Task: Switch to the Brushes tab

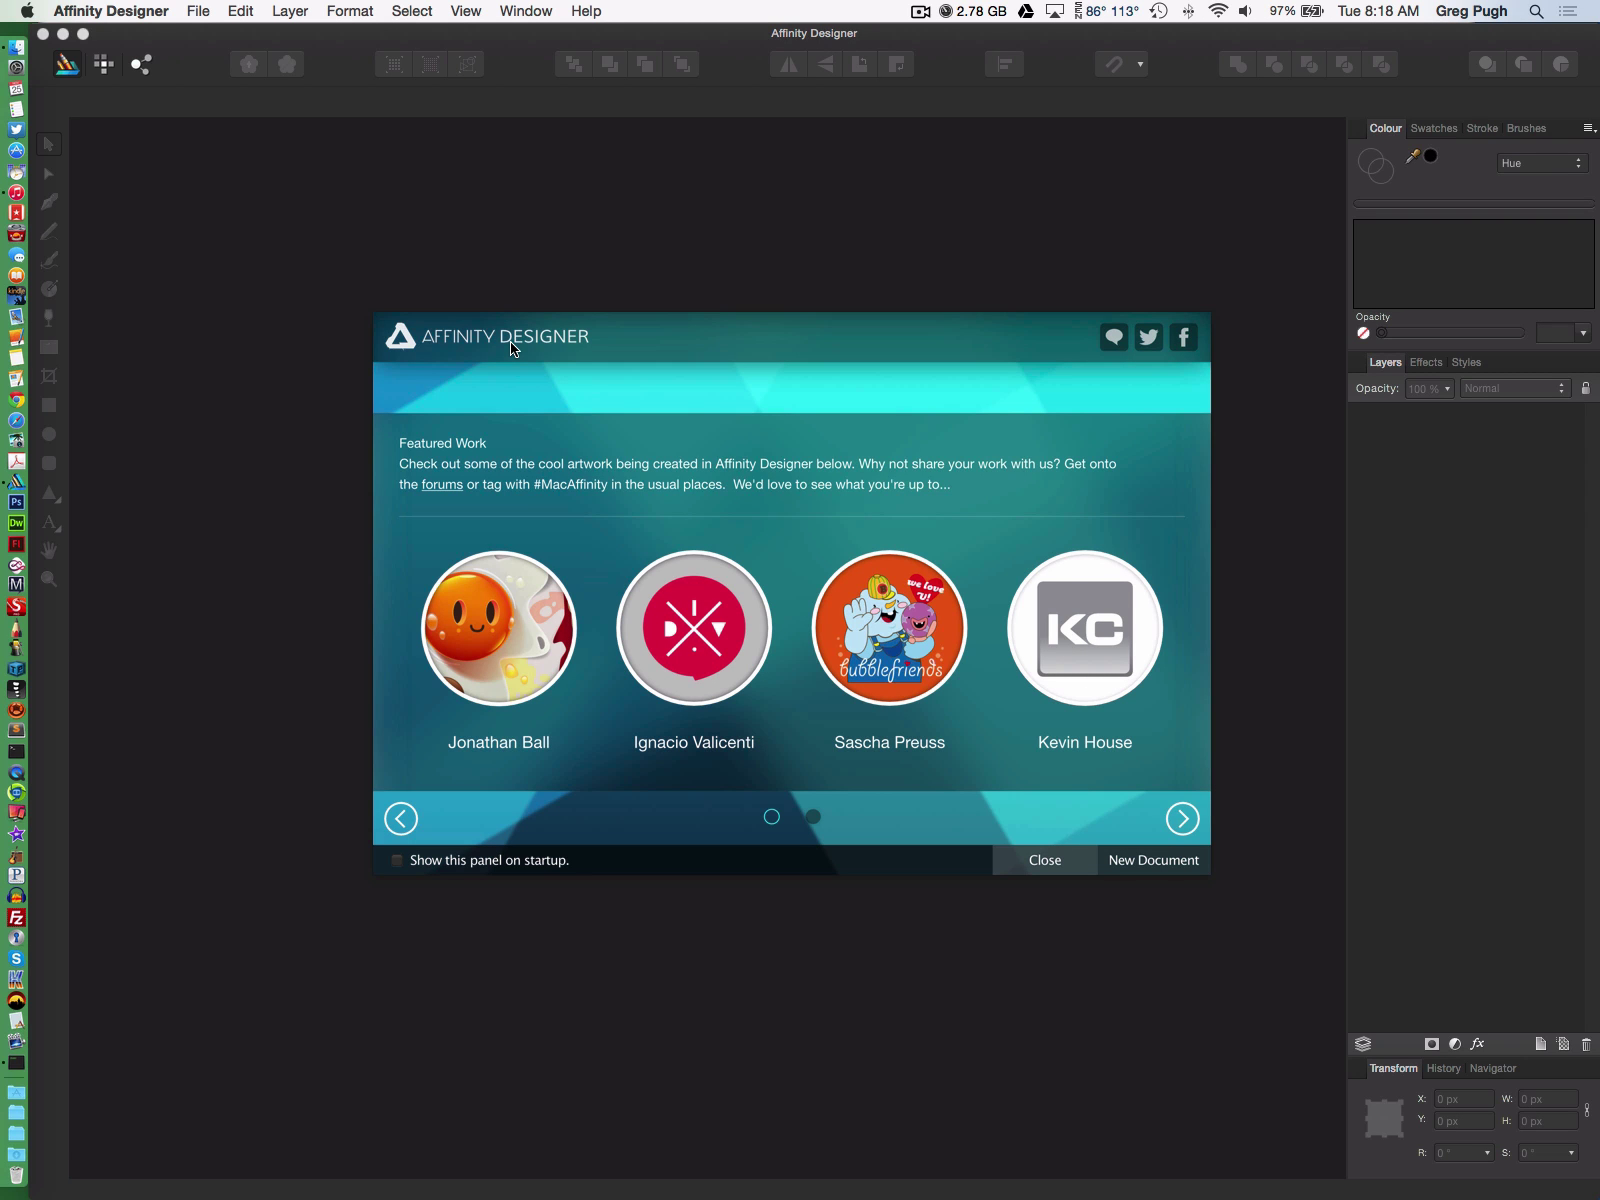Action: tap(1526, 128)
